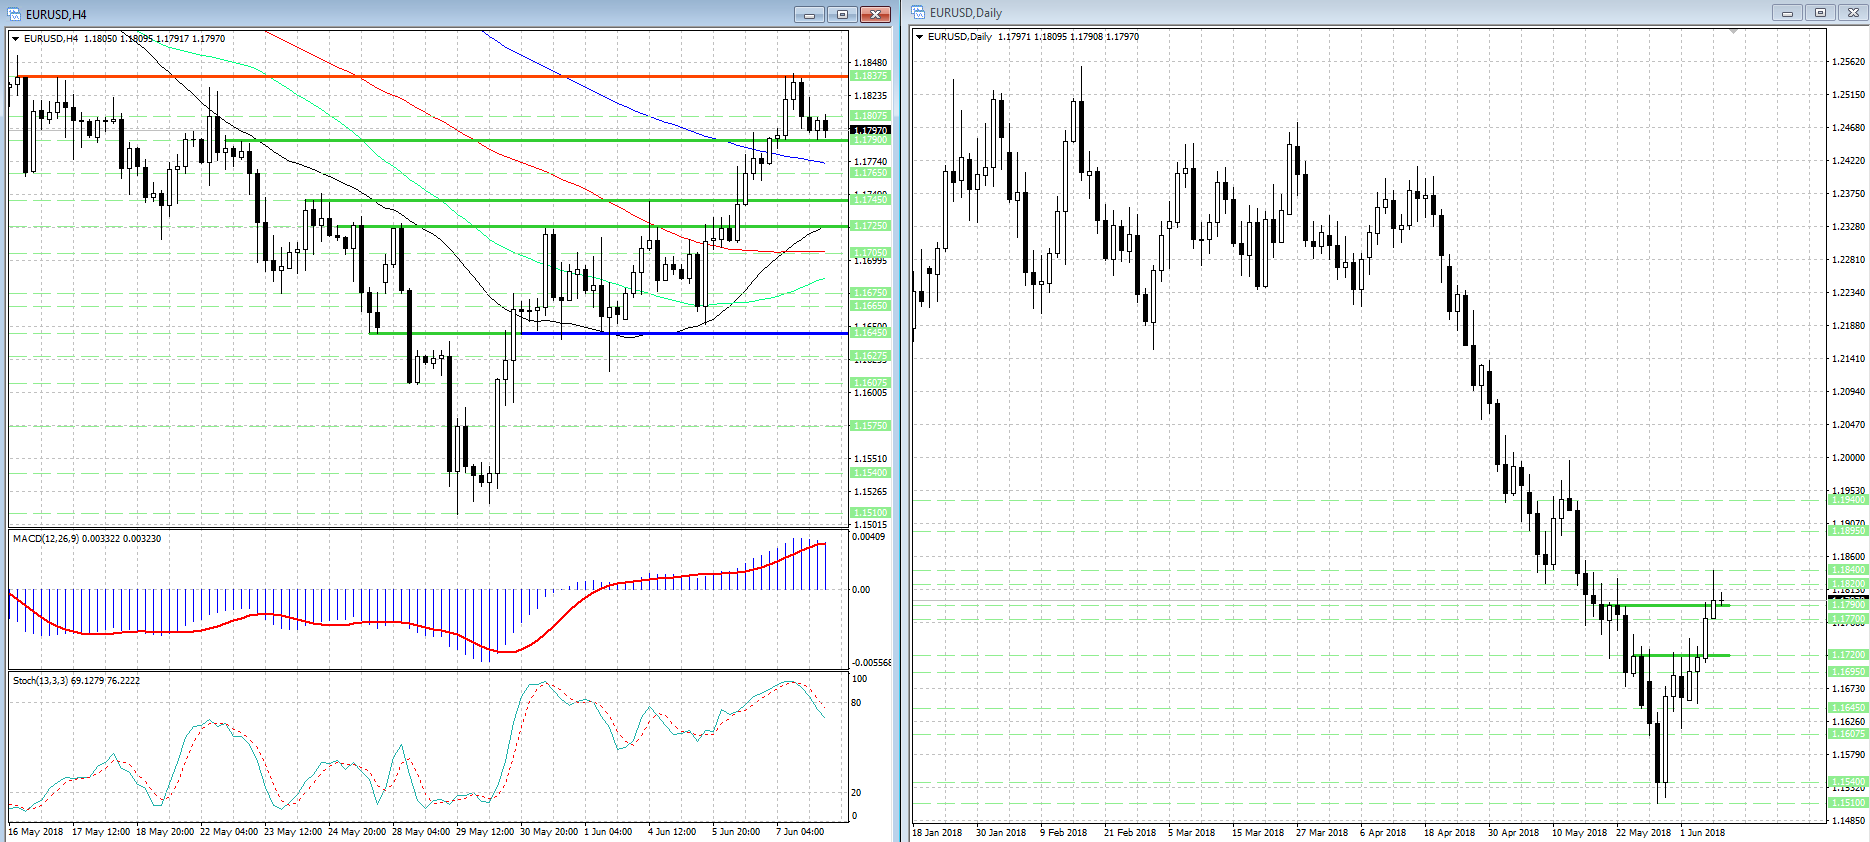Minimize the EURUSD,H4 chart window
1870x842 pixels.
pyautogui.click(x=809, y=14)
